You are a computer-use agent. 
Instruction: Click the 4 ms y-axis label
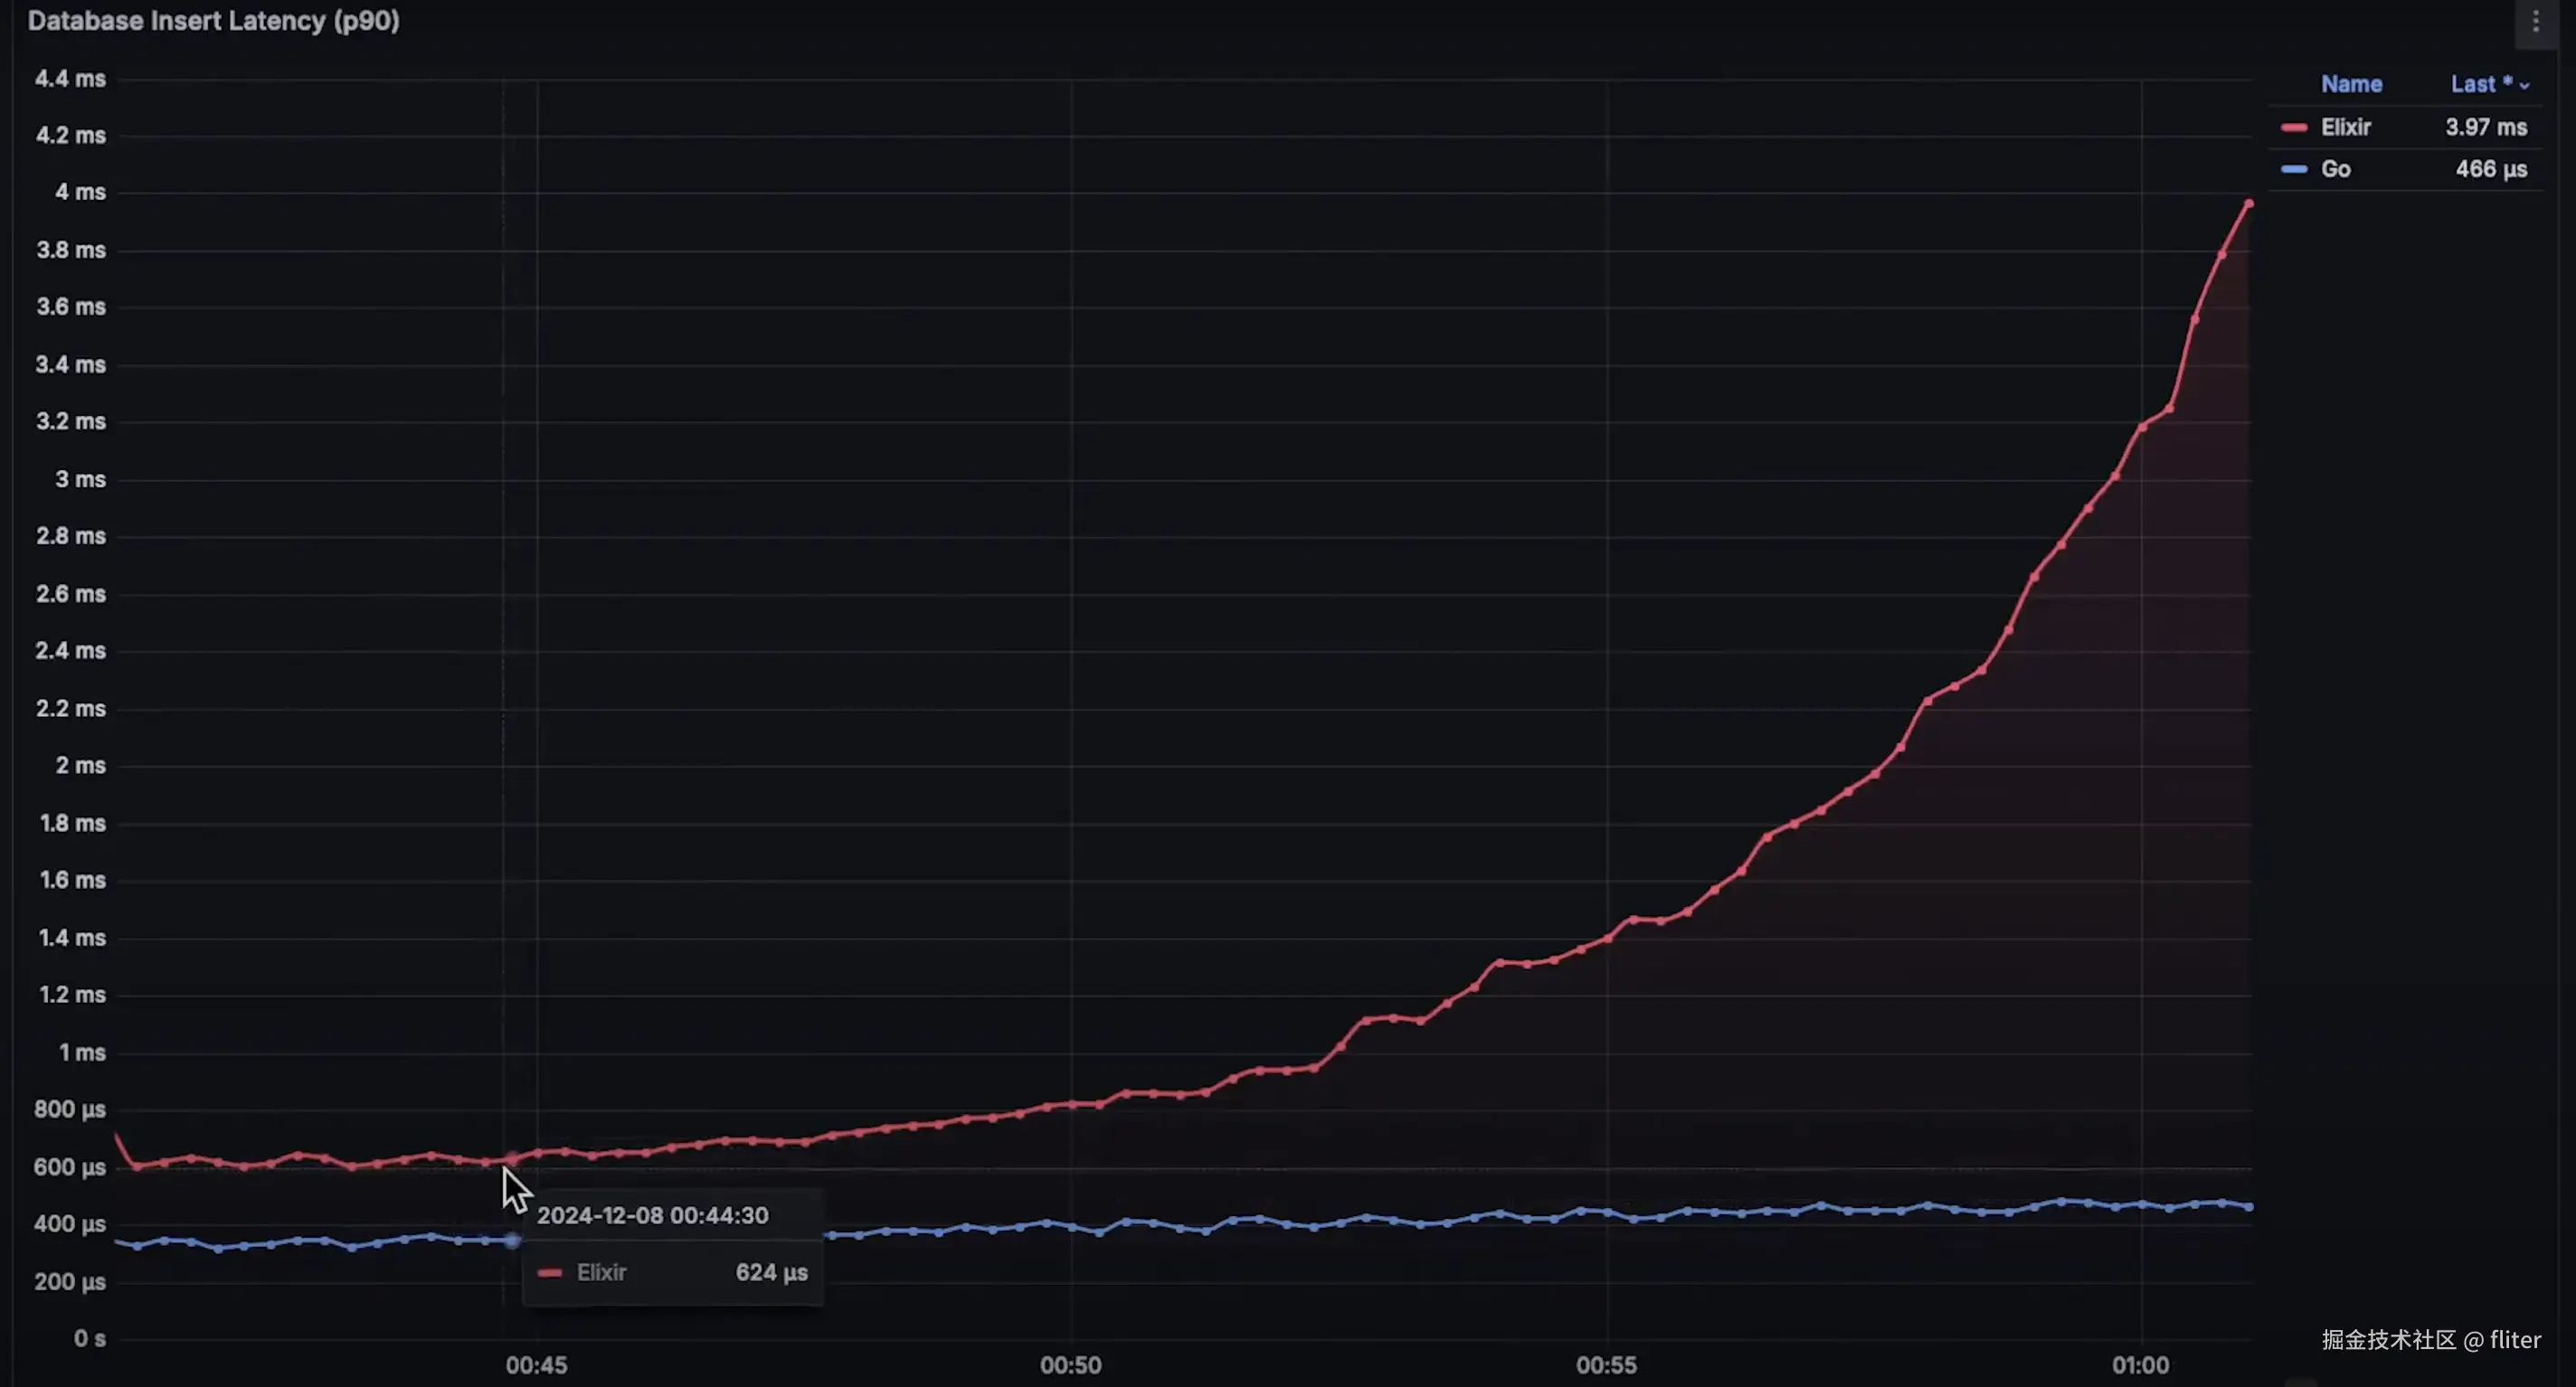point(80,192)
